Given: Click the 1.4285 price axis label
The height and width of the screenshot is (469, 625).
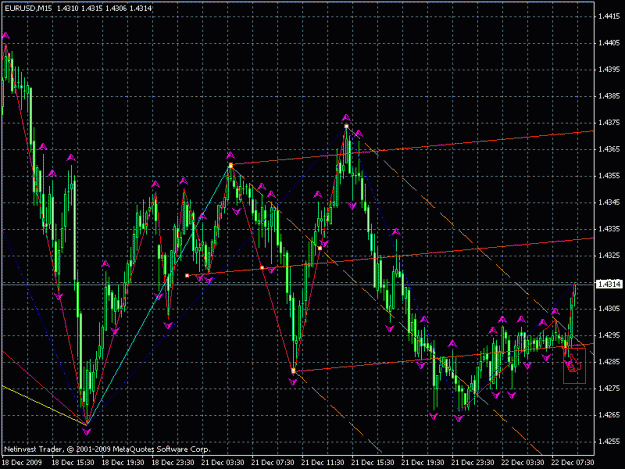Looking at the screenshot, I should click(x=609, y=362).
